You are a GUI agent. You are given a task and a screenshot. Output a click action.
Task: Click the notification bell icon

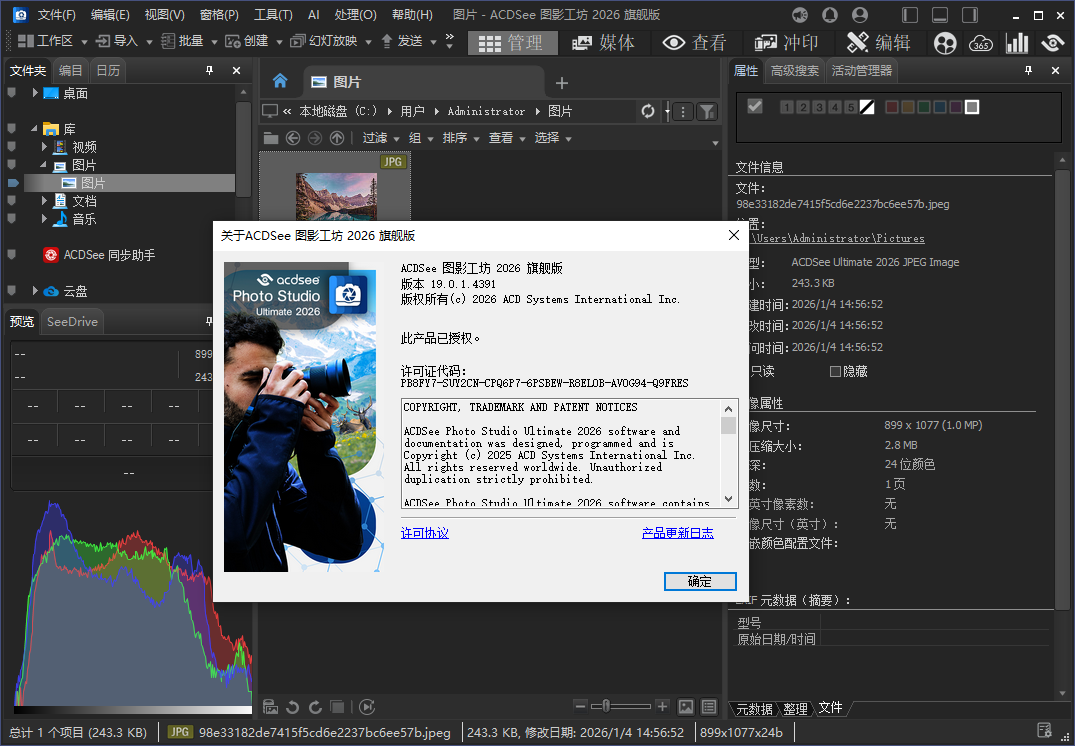pos(829,15)
